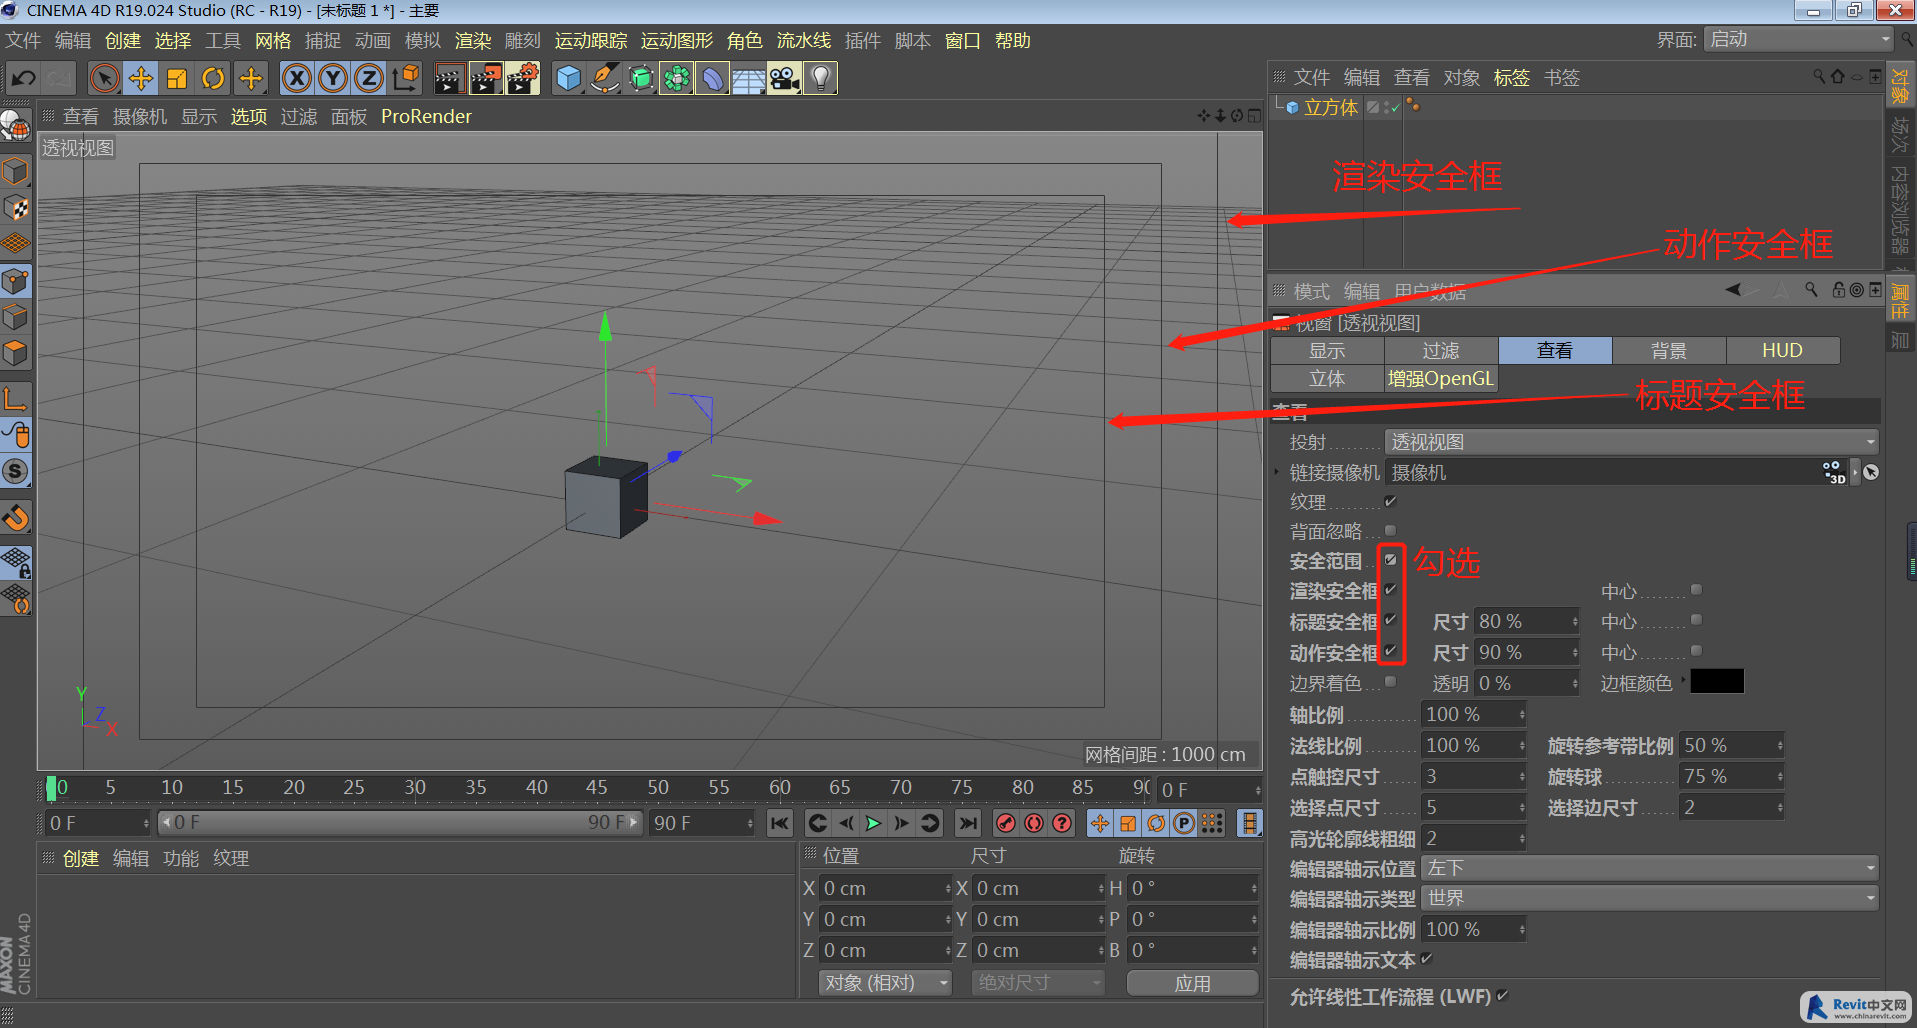1917x1028 pixels.
Task: Open the spline Pen tool
Action: [x=604, y=78]
